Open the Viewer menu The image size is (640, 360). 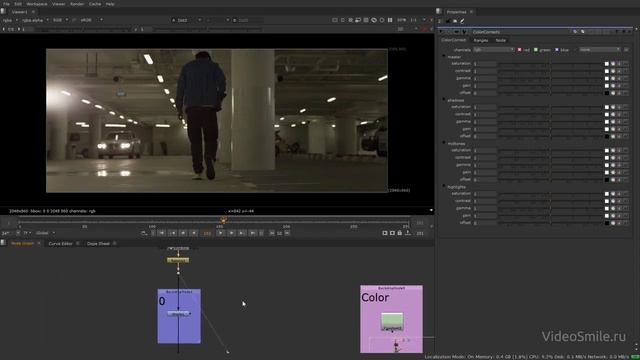point(58,4)
